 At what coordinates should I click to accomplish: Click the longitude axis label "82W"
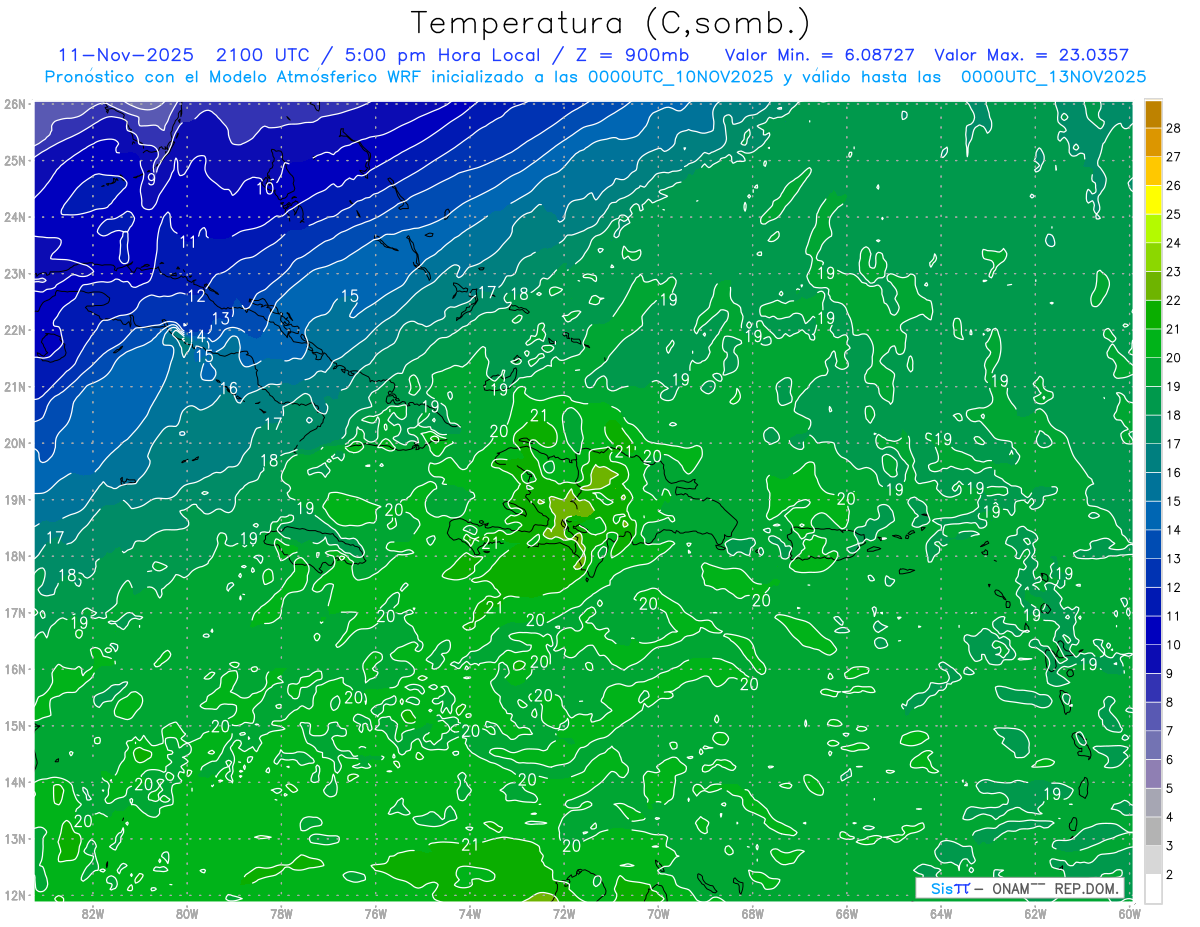point(93,913)
